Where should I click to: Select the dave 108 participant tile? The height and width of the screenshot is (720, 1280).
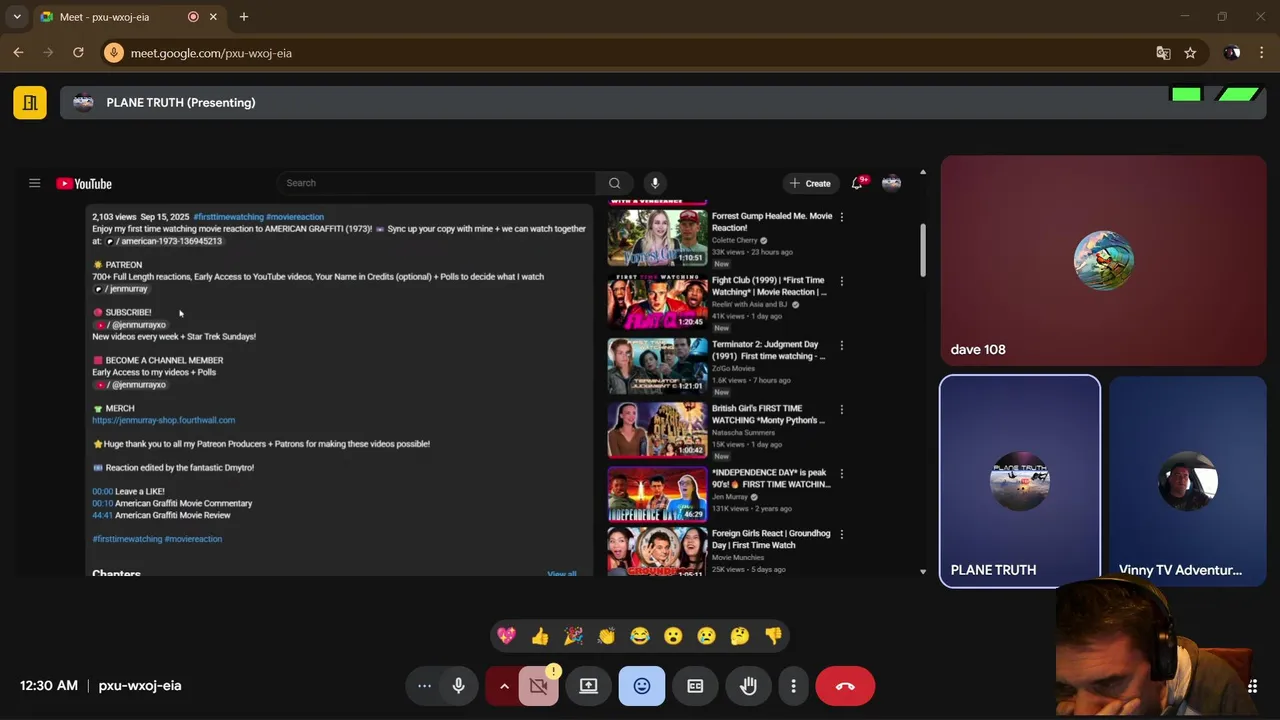click(x=1103, y=260)
